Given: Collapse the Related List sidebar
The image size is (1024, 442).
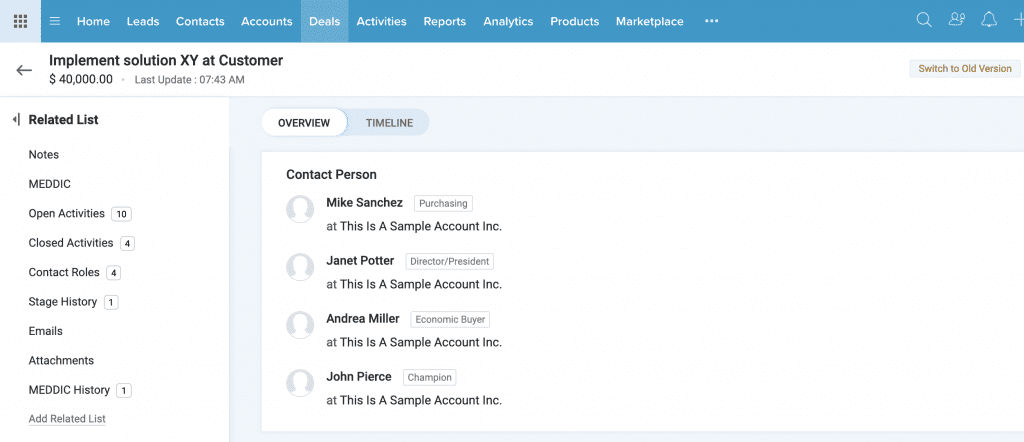Looking at the screenshot, I should (x=16, y=120).
